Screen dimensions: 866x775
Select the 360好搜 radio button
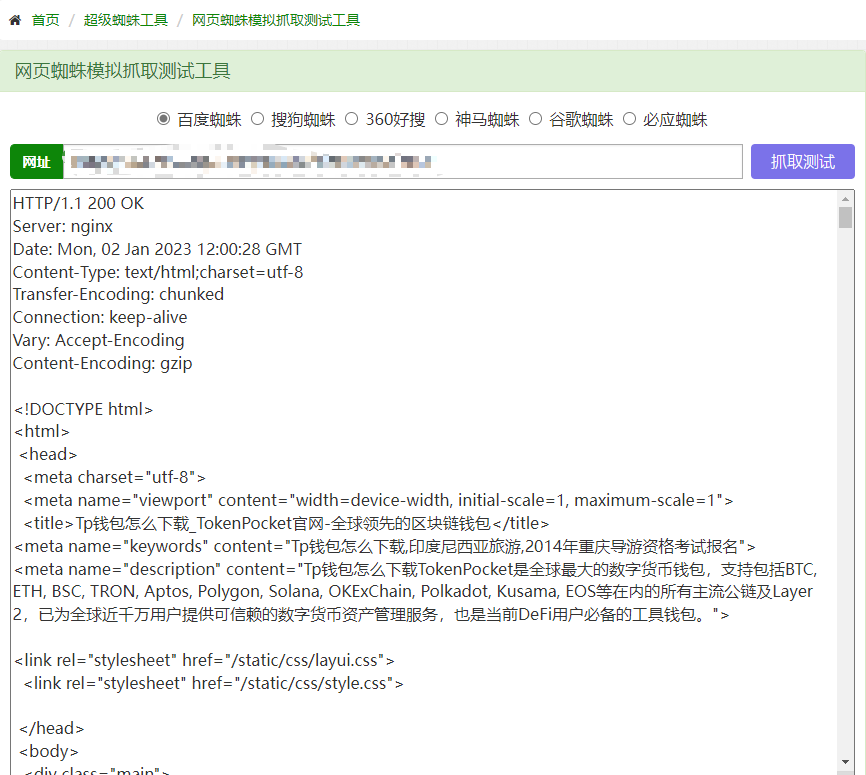pyautogui.click(x=351, y=119)
